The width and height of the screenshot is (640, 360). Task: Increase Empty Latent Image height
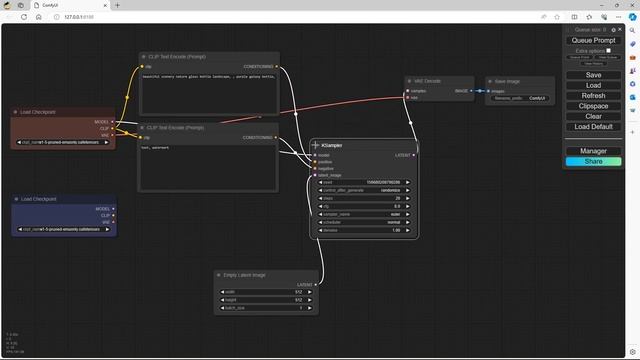(x=310, y=300)
